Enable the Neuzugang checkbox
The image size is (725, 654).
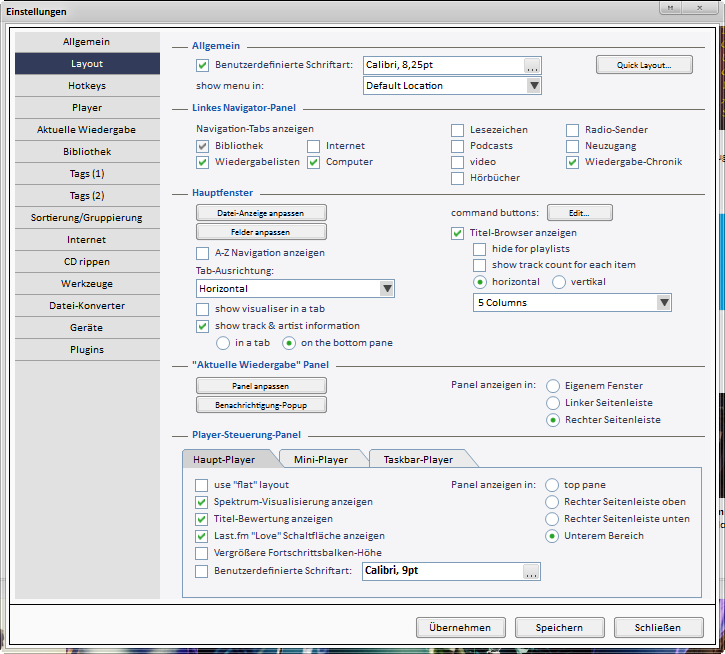tap(572, 146)
